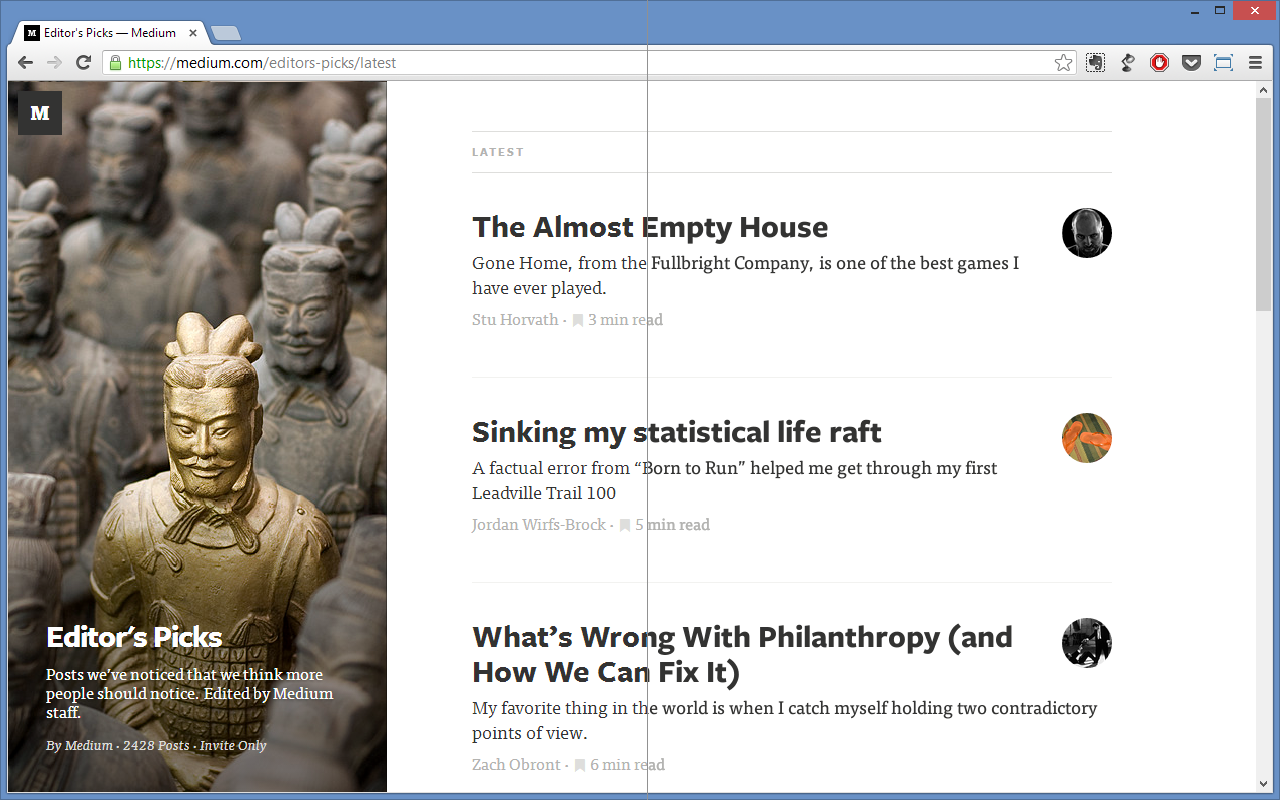
Task: Click the 'Gone Home, from the Fullbright' excerpt
Action: pos(745,276)
